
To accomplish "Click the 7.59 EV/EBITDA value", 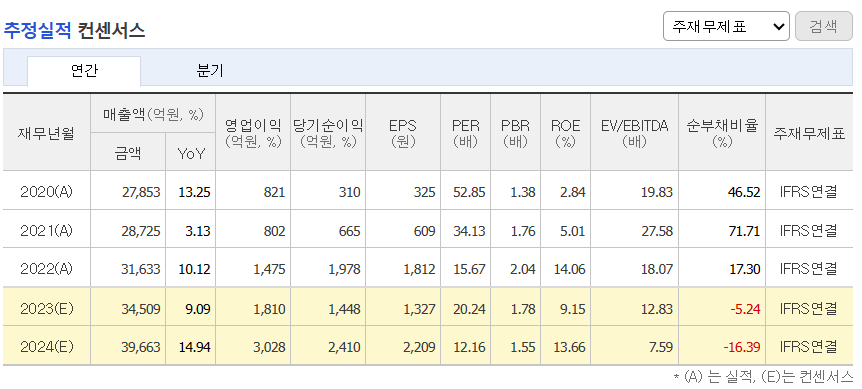I will (660, 348).
